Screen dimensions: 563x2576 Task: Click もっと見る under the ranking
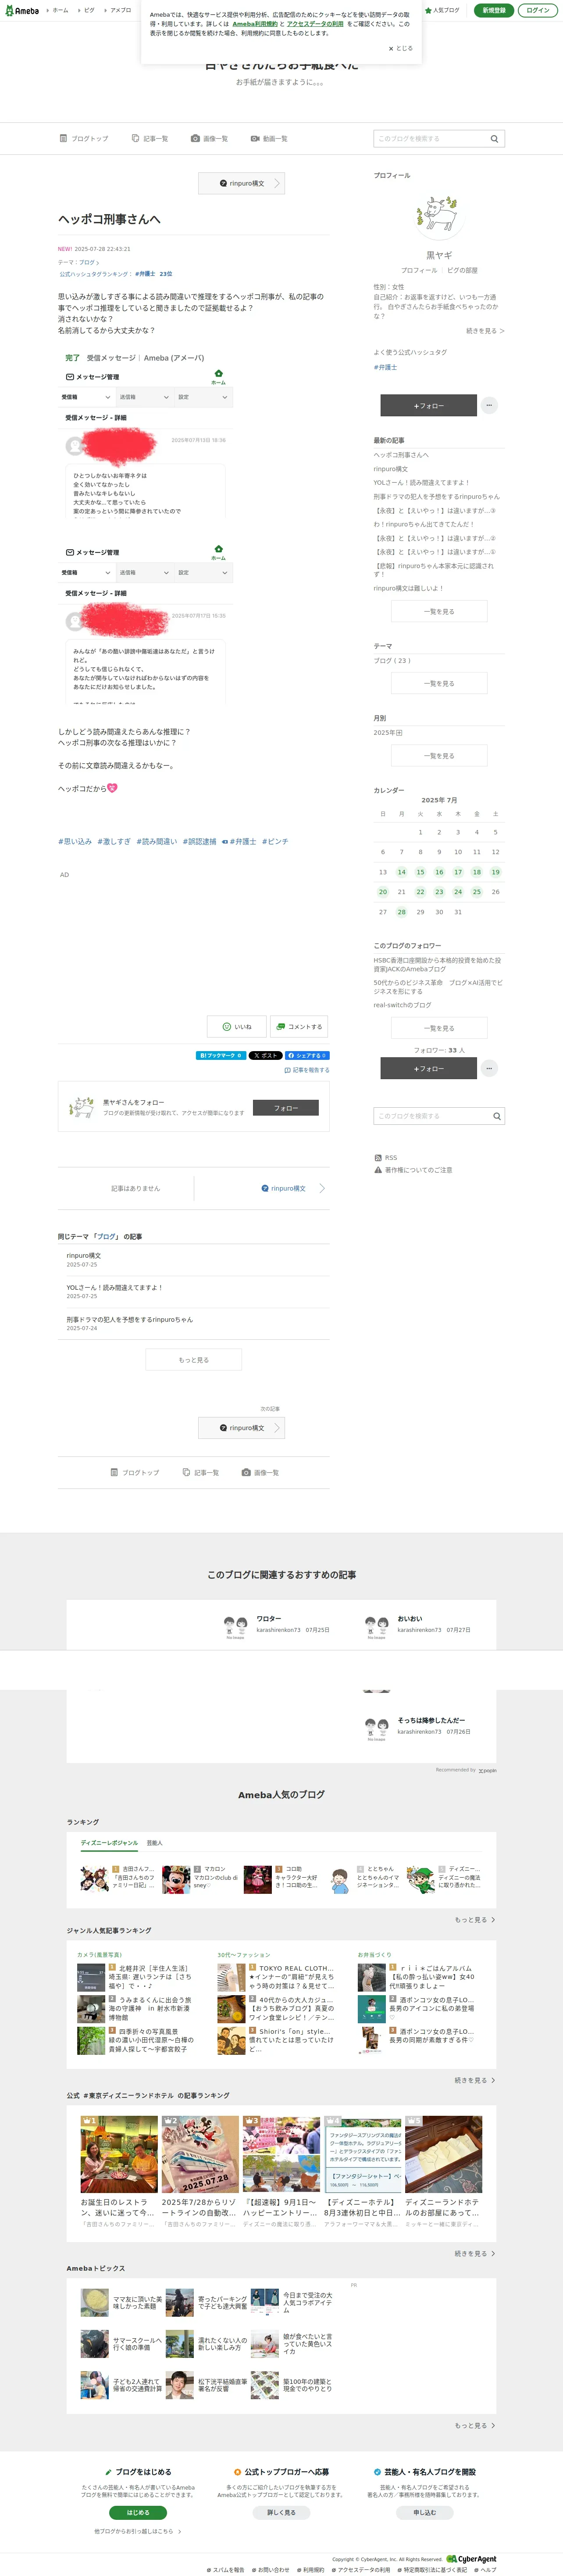[474, 1920]
